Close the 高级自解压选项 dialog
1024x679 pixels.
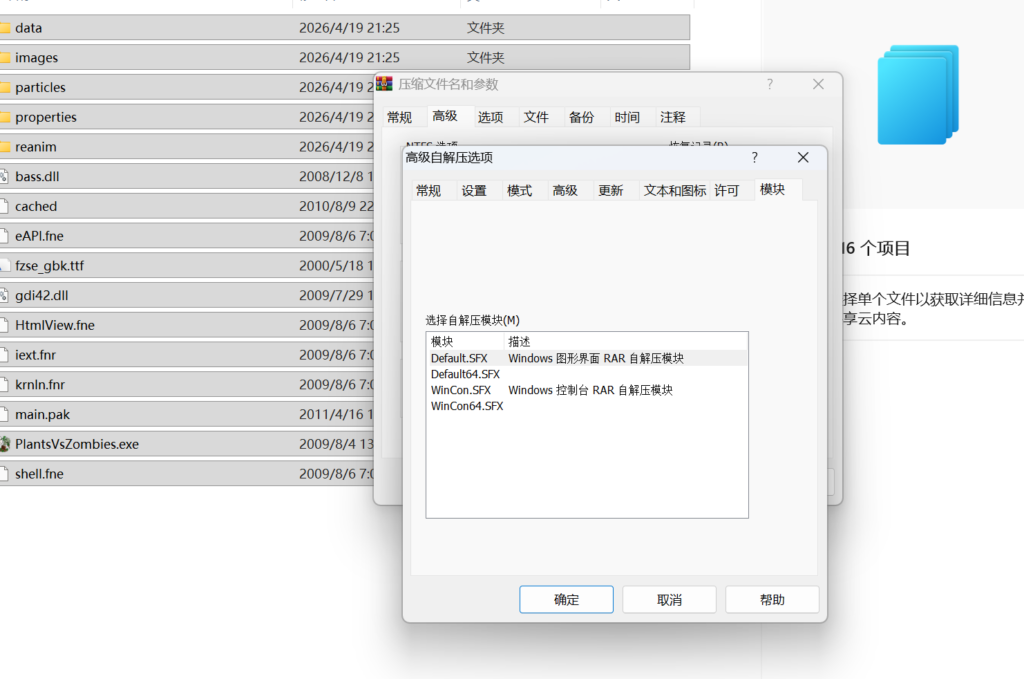[803, 158]
